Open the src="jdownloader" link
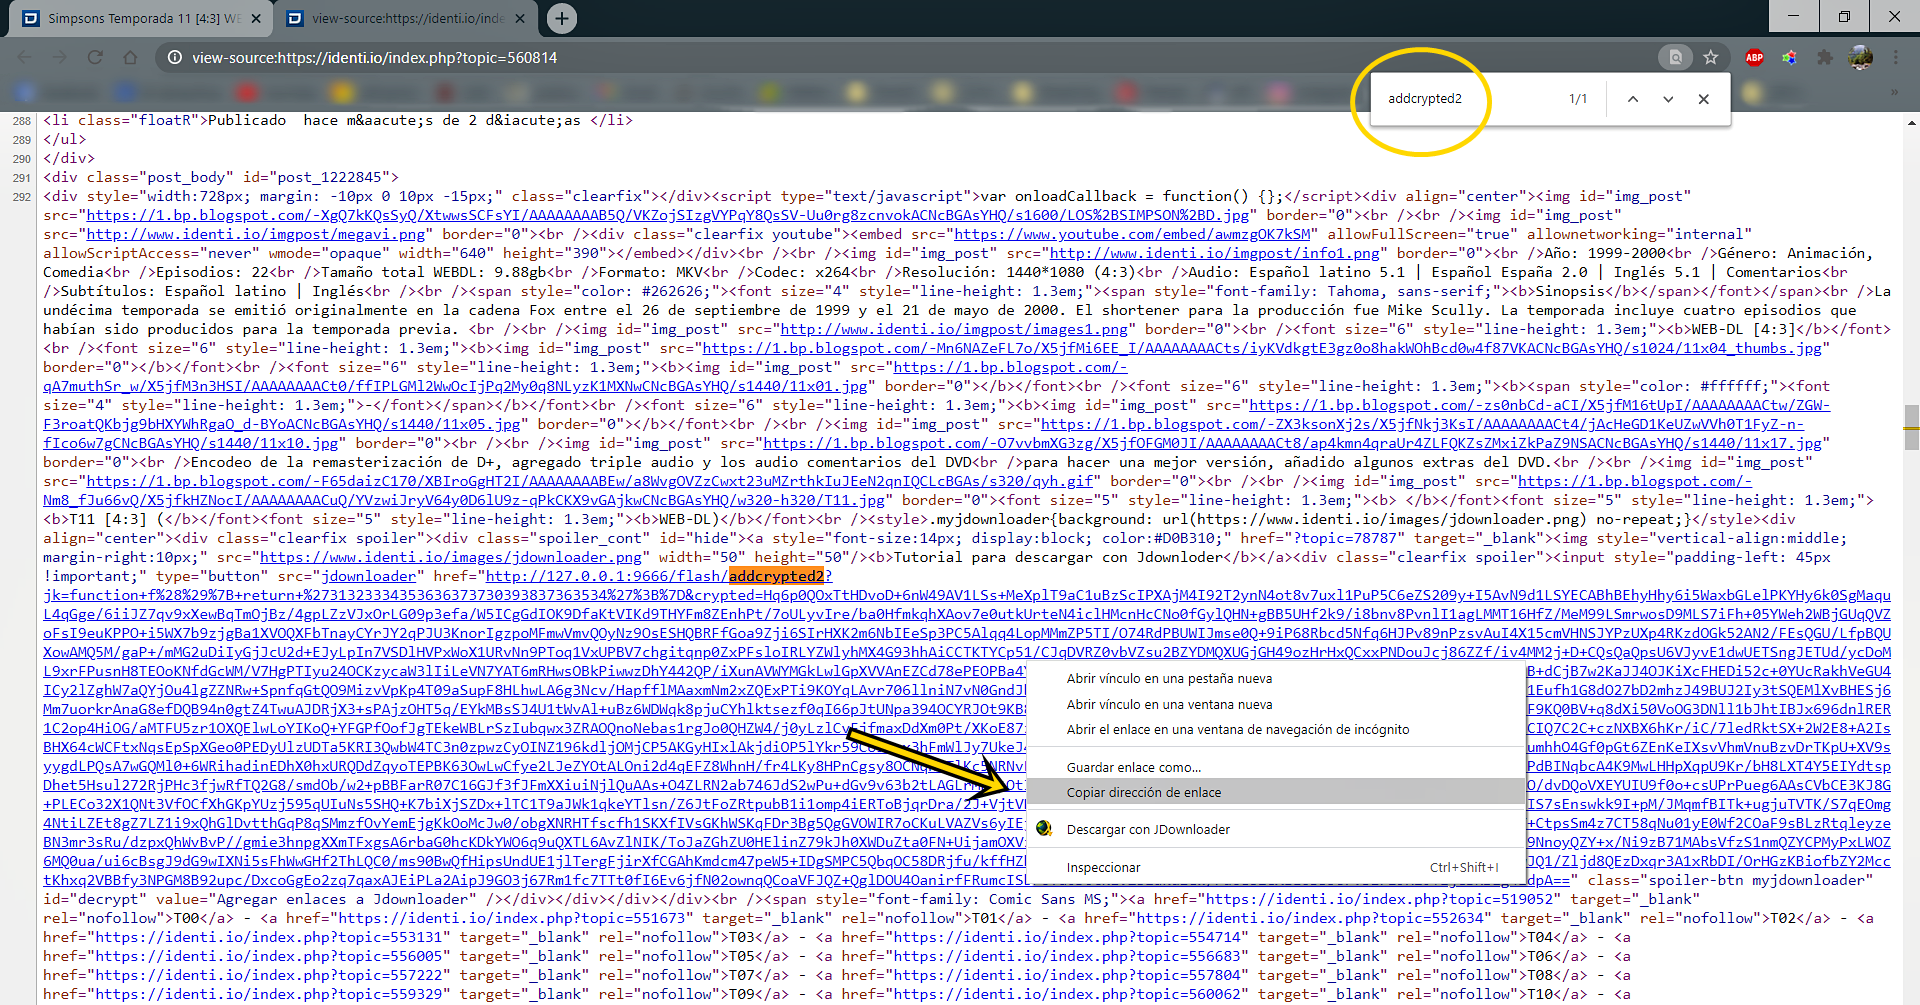This screenshot has width=1920, height=1005. [x=368, y=576]
